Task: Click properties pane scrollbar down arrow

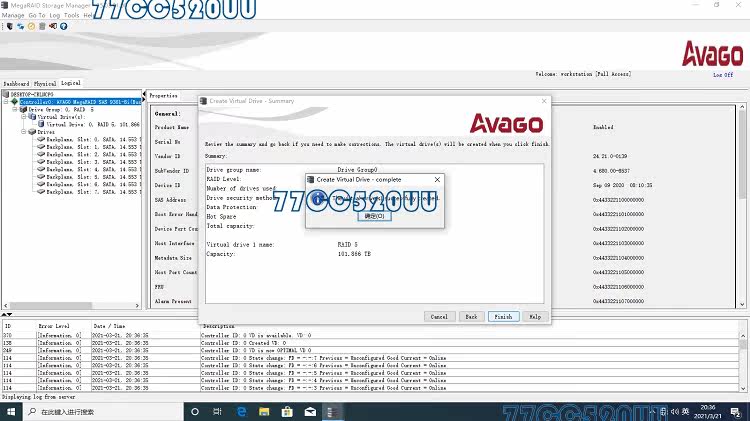Action: pyautogui.click(x=742, y=304)
